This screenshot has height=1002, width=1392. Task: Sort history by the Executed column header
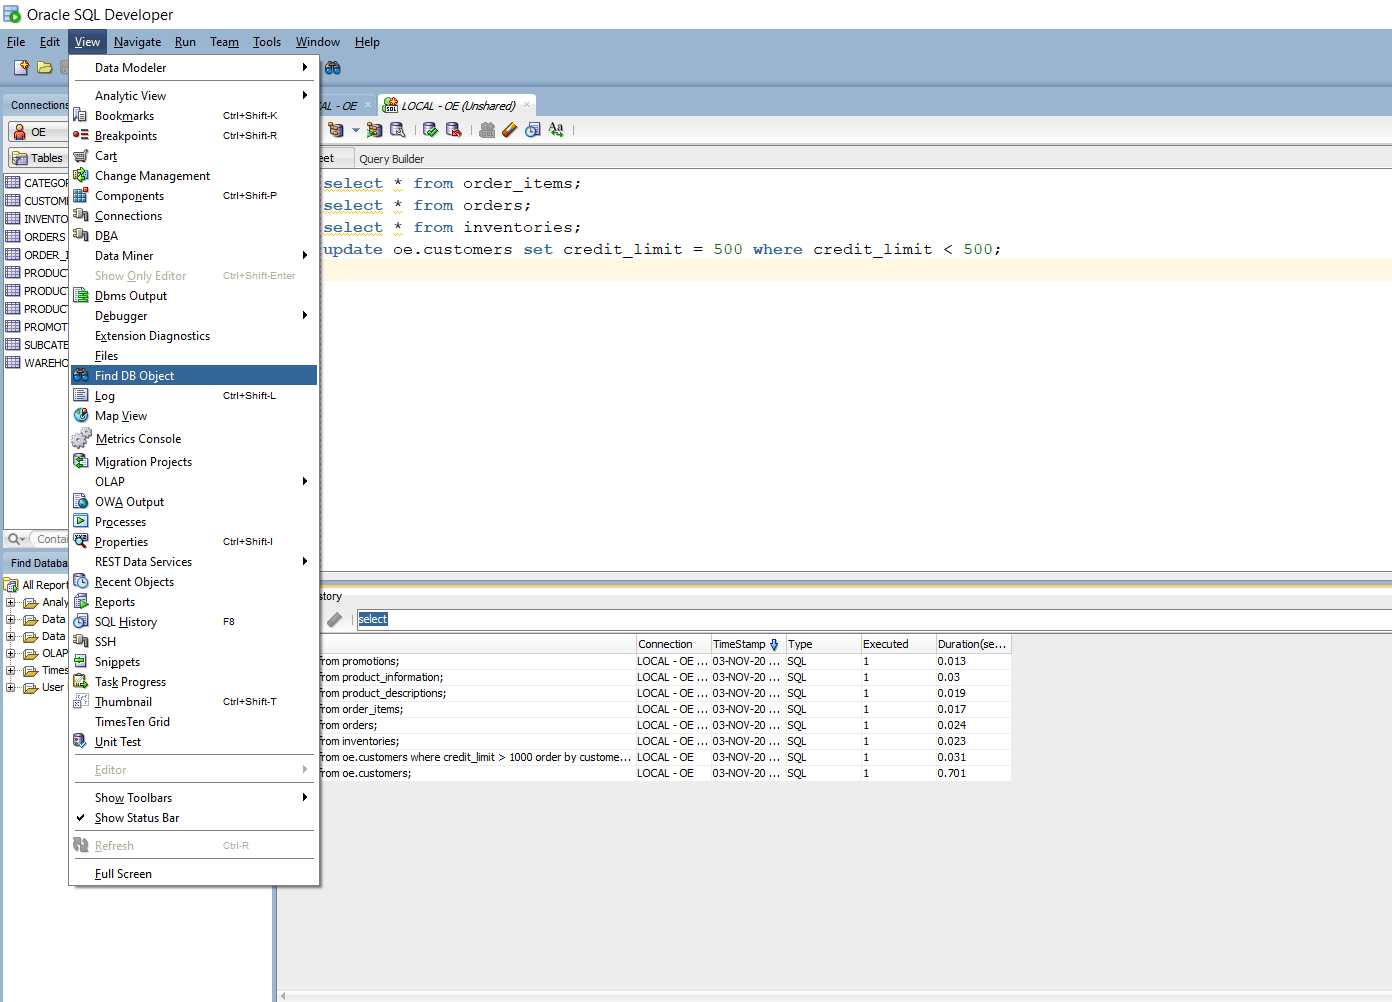tap(898, 644)
